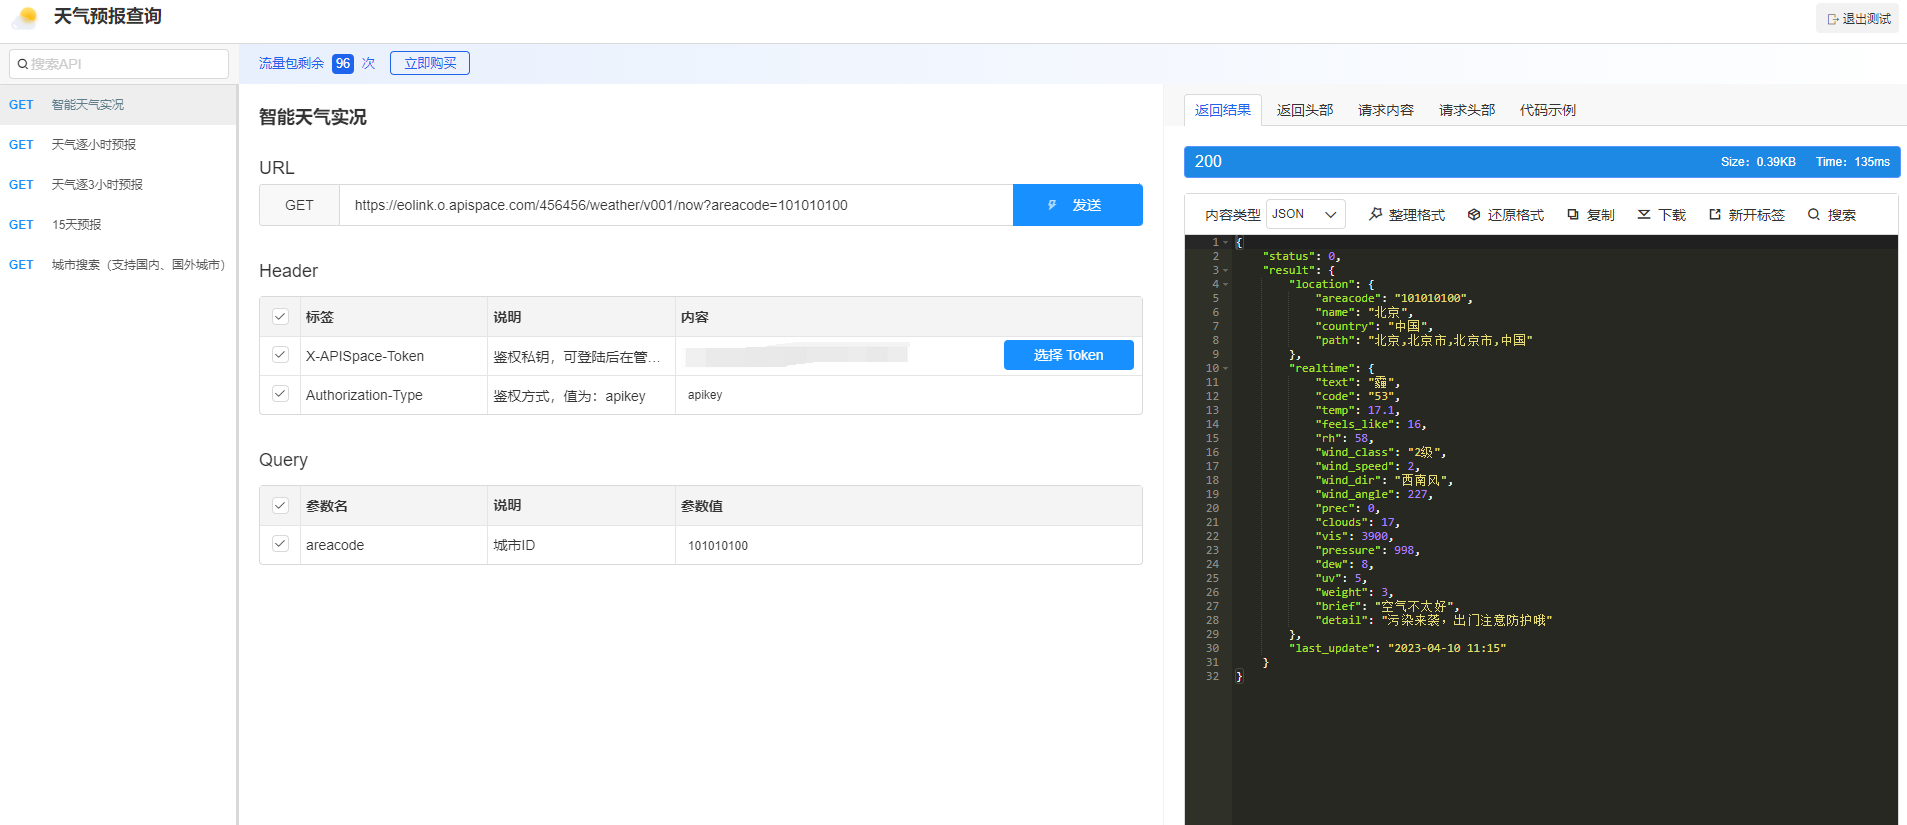Select the 城市搜索 API item
Image resolution: width=1907 pixels, height=825 pixels.
coord(118,265)
